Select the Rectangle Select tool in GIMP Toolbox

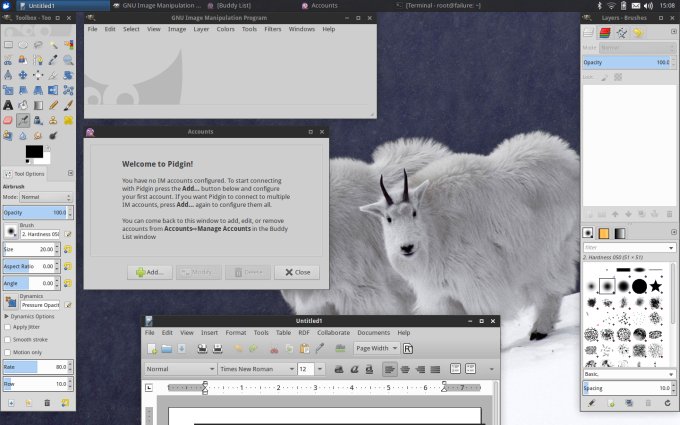(8, 45)
